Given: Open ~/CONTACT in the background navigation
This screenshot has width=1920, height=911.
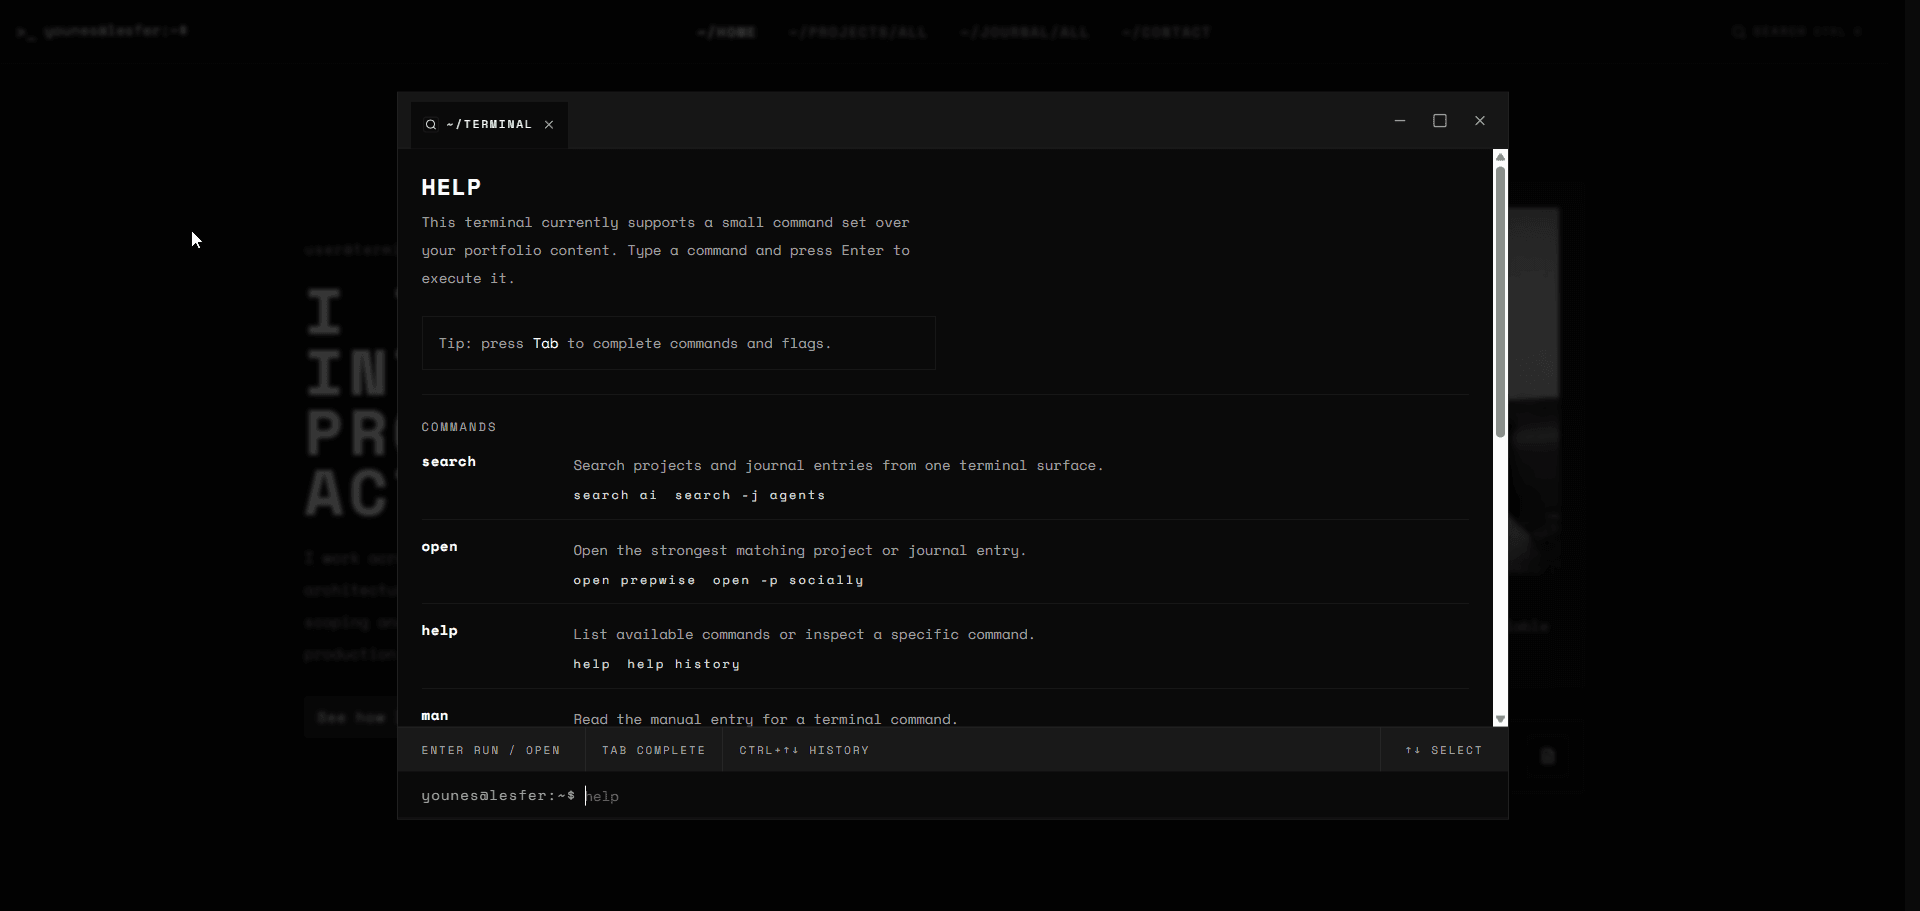Looking at the screenshot, I should [x=1166, y=32].
